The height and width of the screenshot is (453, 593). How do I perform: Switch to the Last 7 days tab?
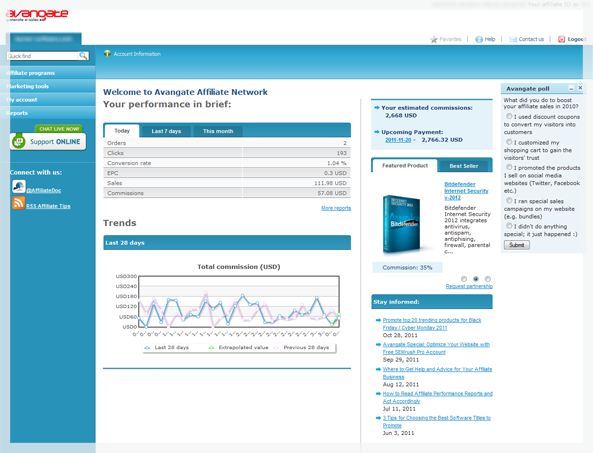[x=166, y=131]
